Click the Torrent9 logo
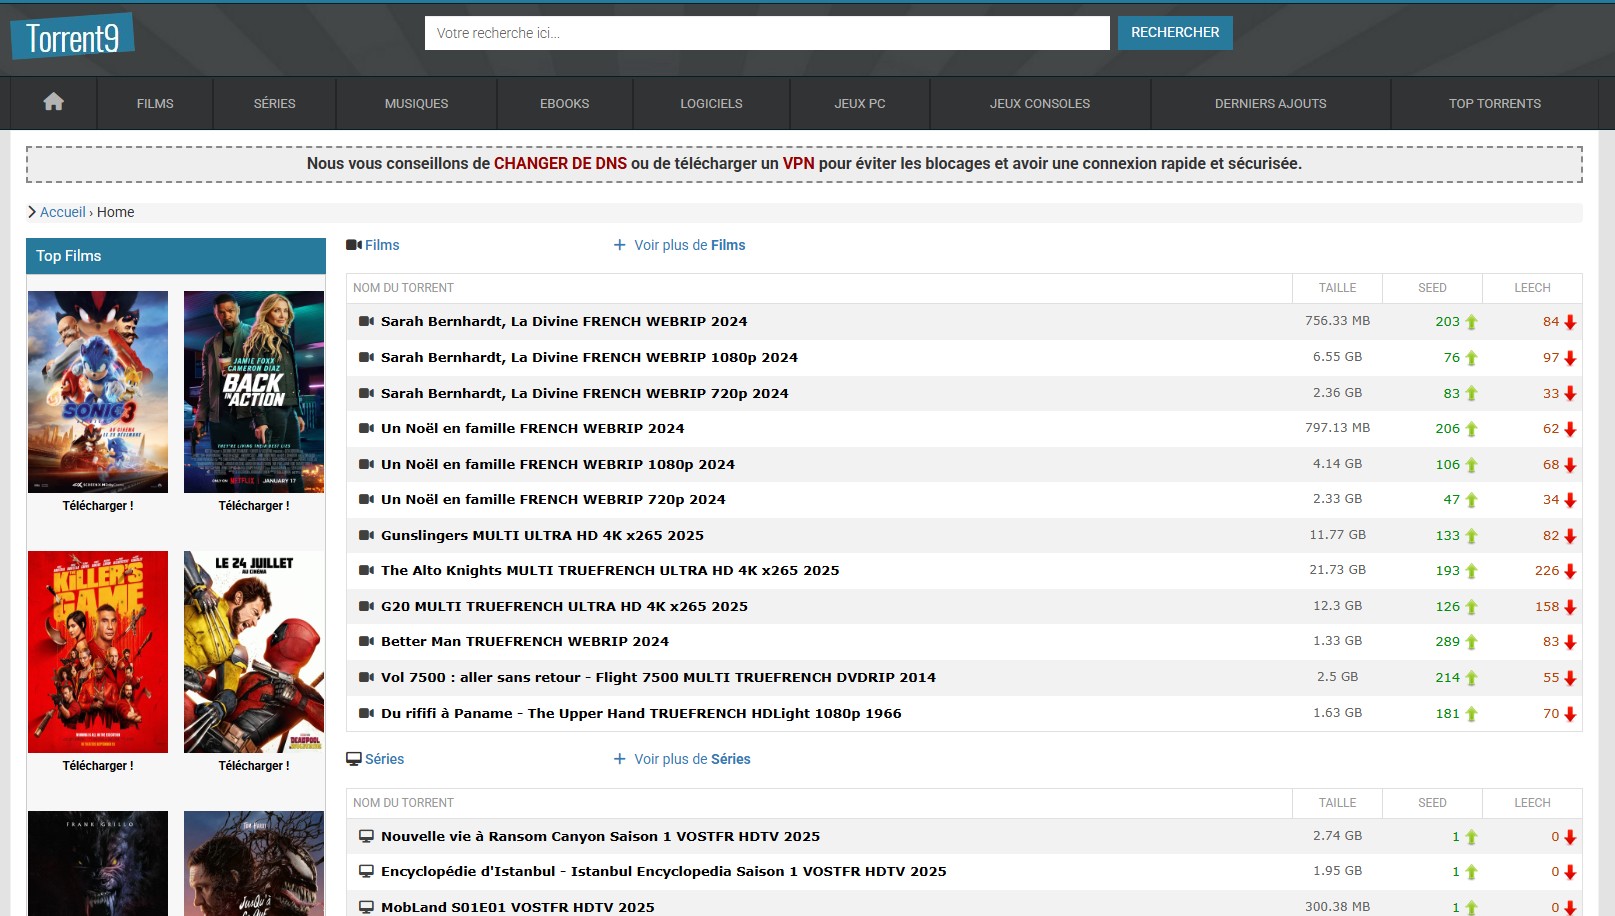This screenshot has height=916, width=1615. click(72, 38)
